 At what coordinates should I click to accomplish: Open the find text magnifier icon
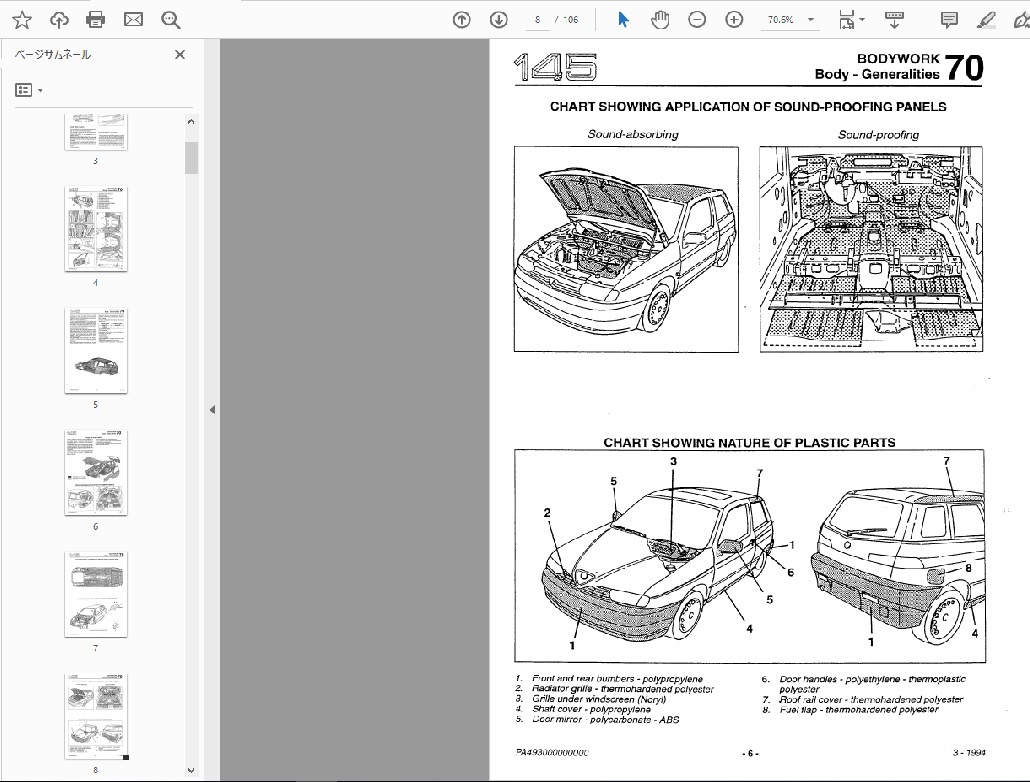point(171,20)
